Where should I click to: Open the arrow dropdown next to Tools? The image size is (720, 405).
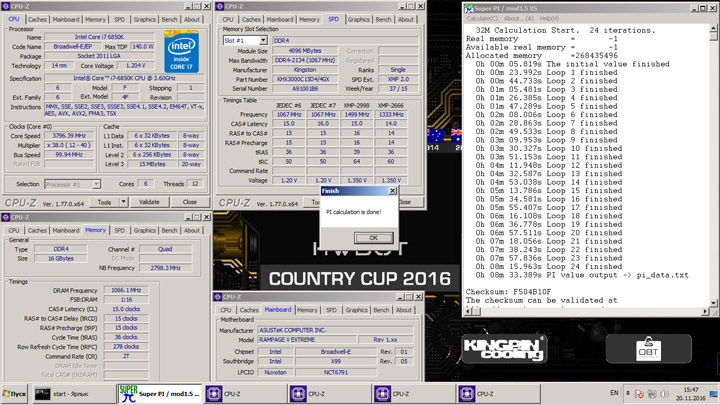(x=123, y=202)
